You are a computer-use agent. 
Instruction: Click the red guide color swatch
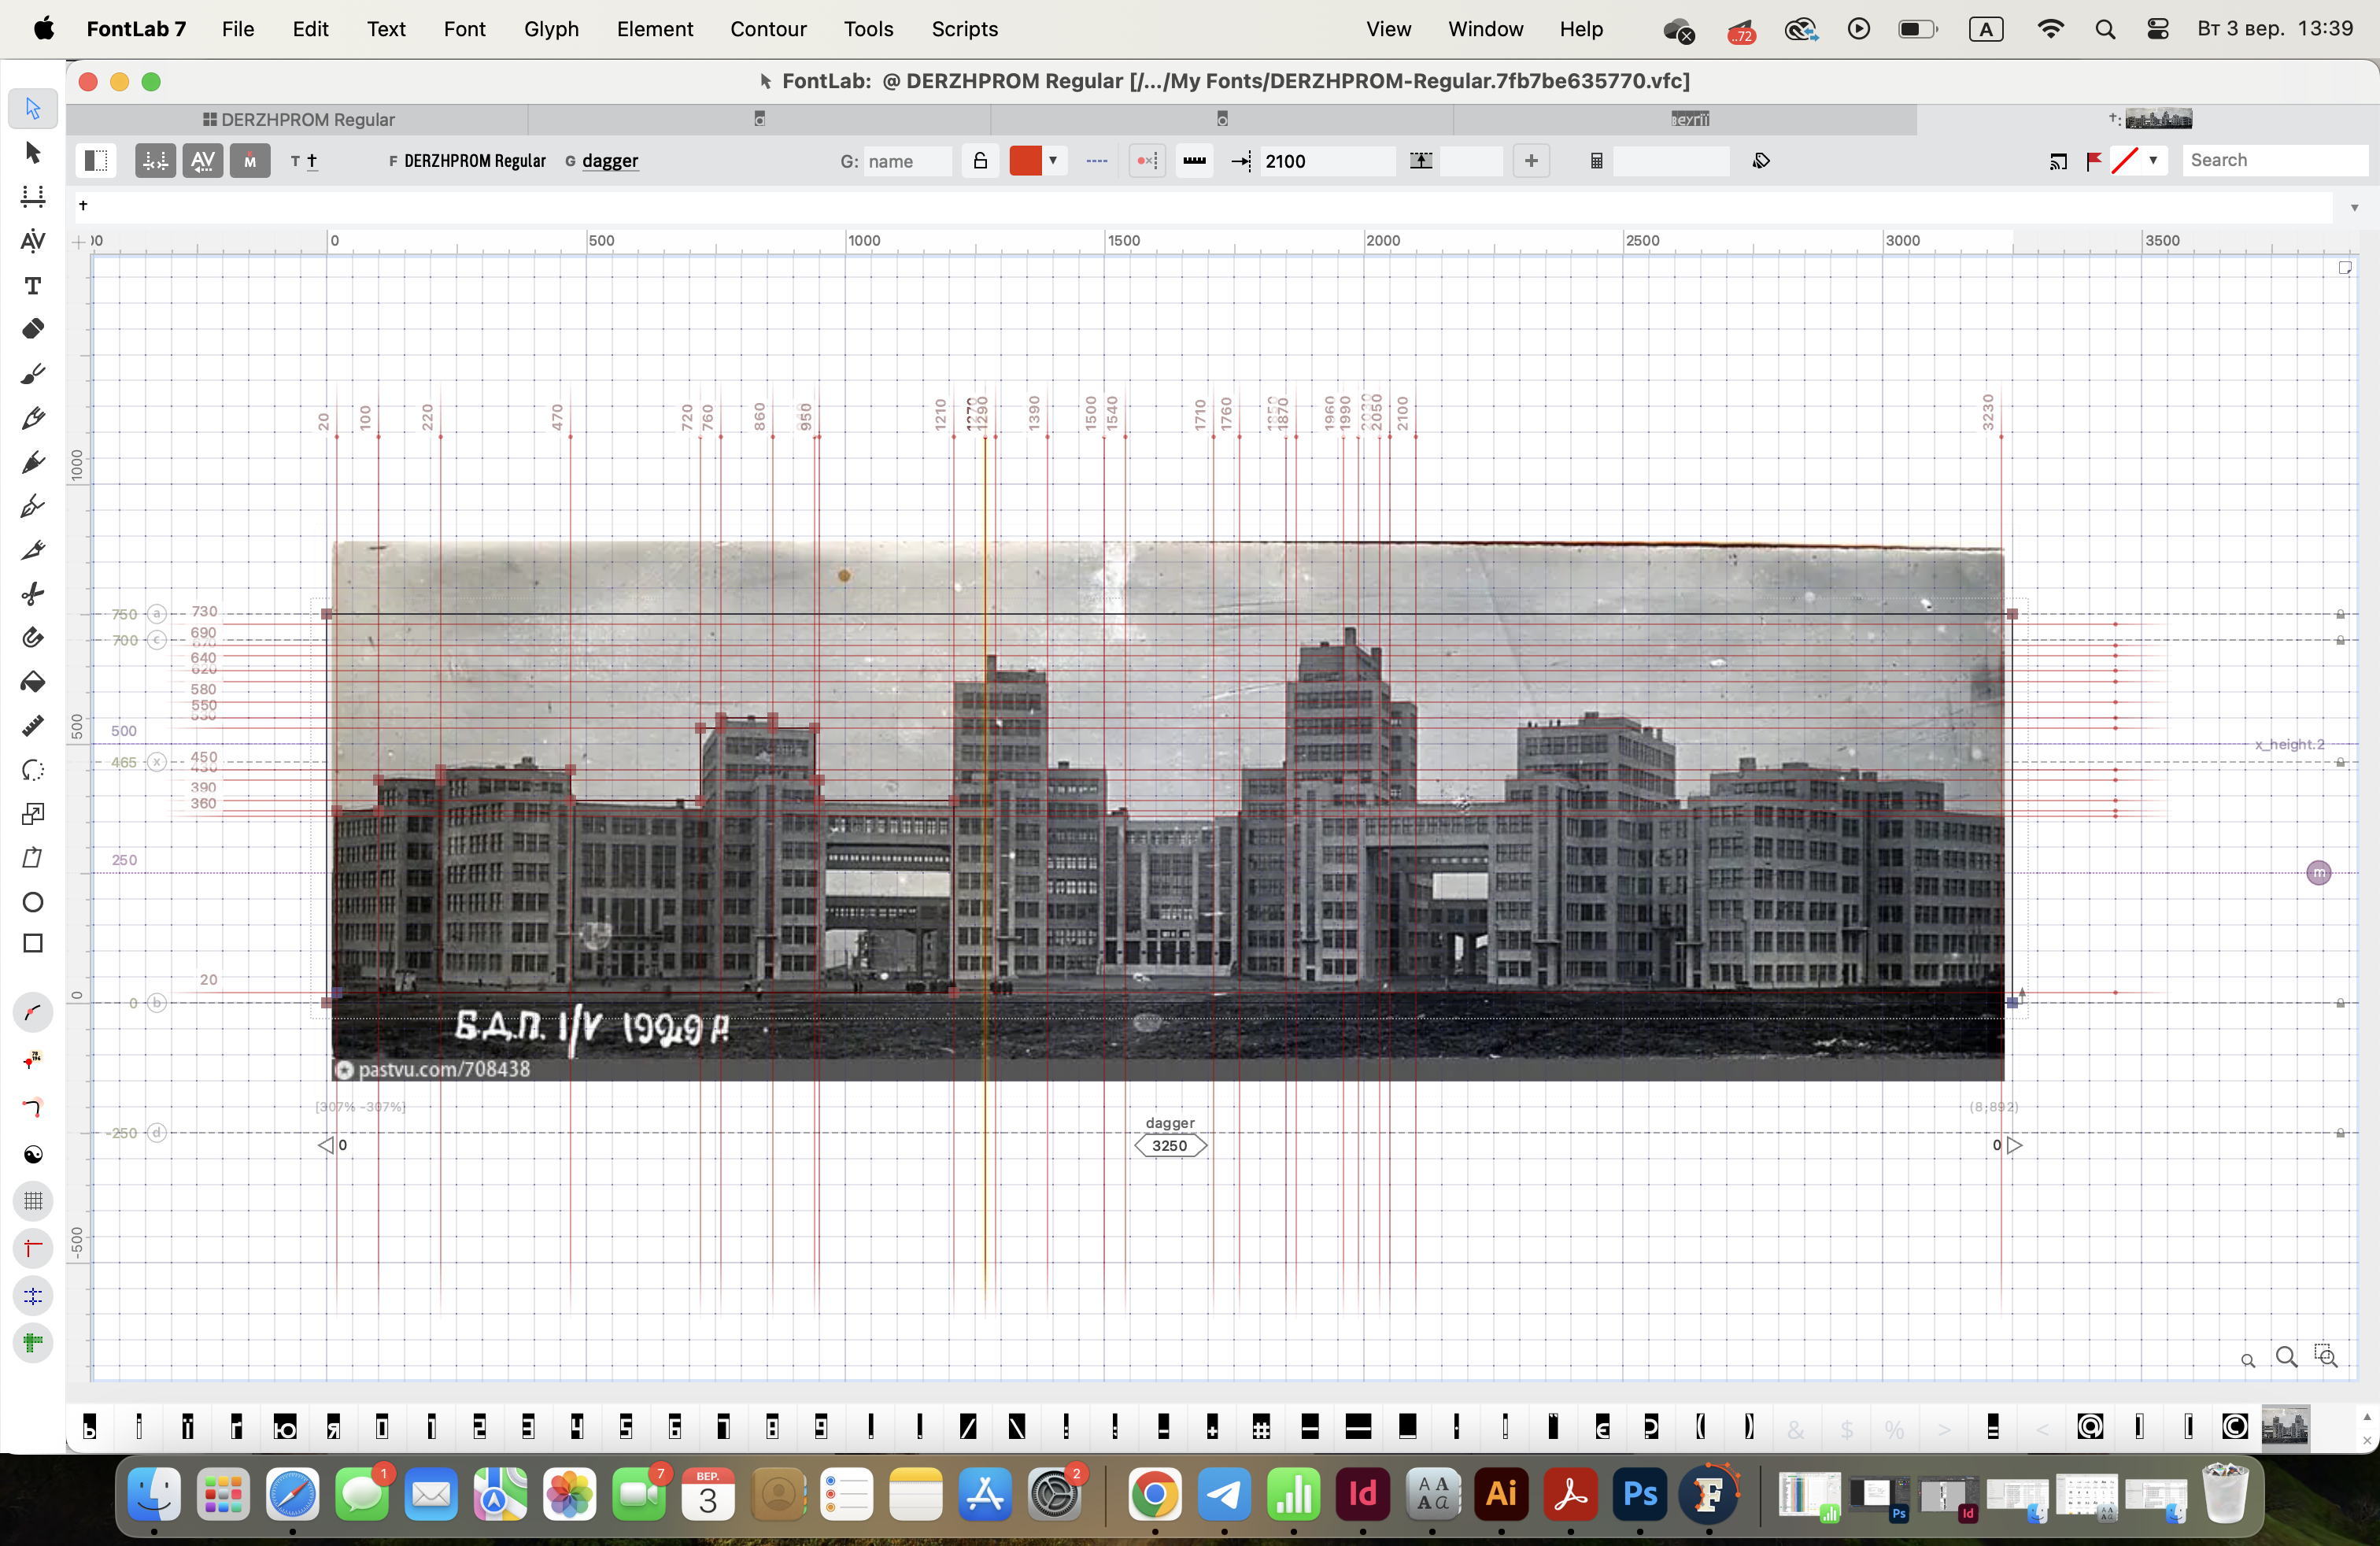coord(1025,161)
